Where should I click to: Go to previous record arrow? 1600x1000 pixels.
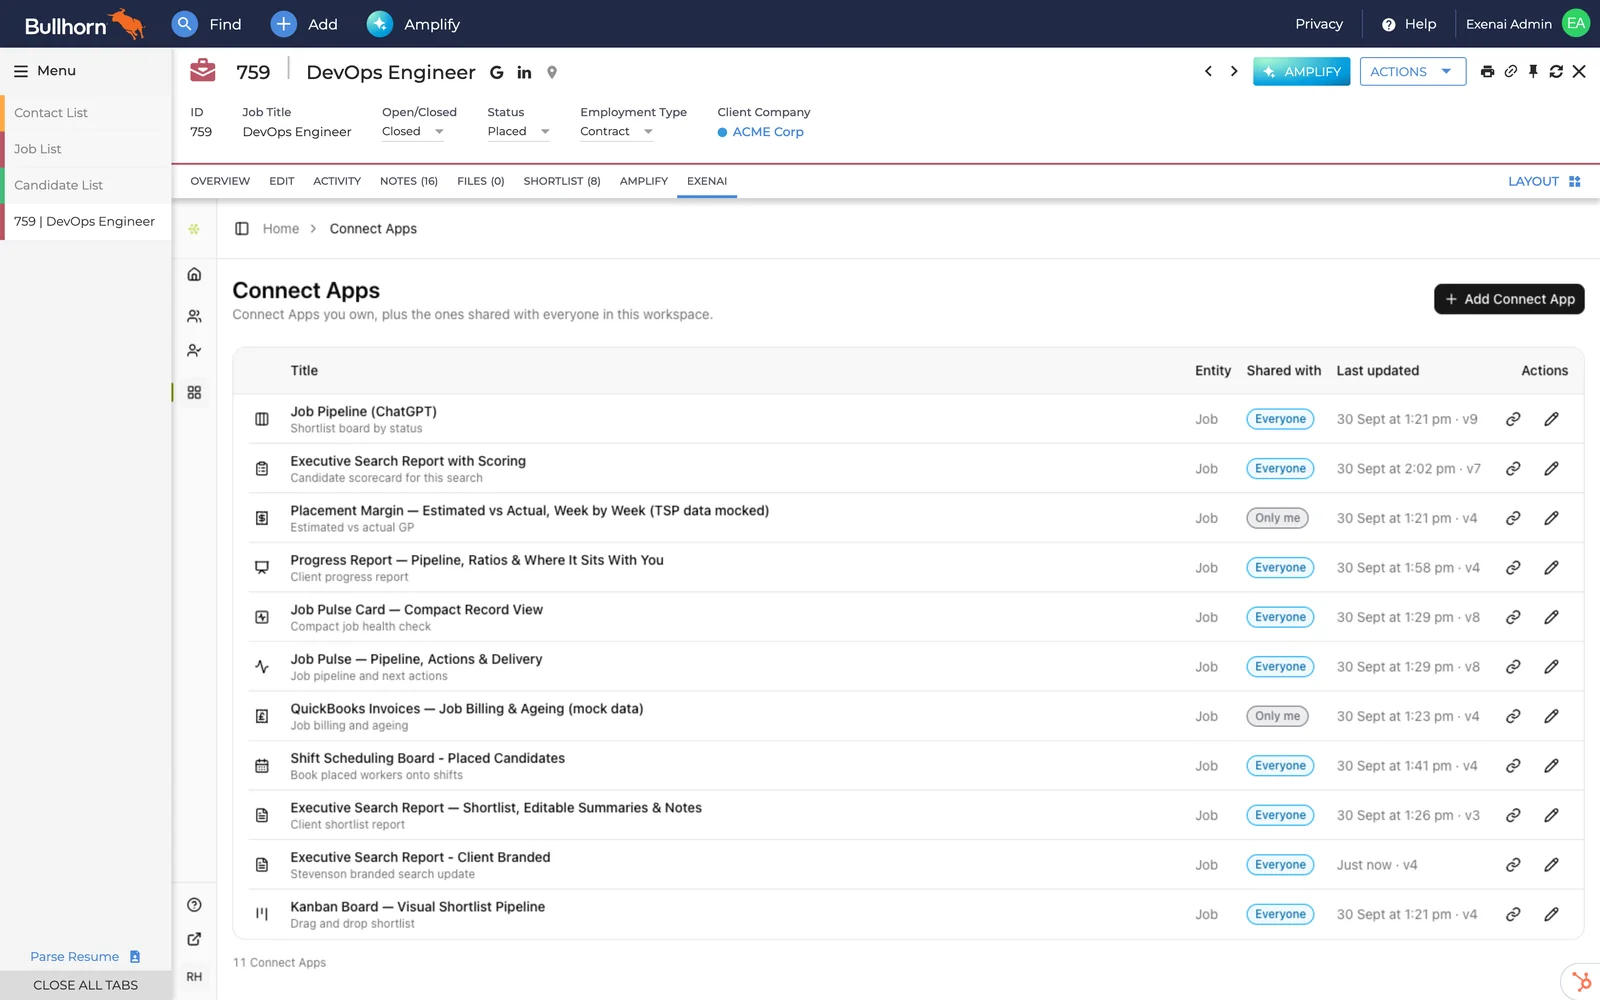(x=1208, y=72)
